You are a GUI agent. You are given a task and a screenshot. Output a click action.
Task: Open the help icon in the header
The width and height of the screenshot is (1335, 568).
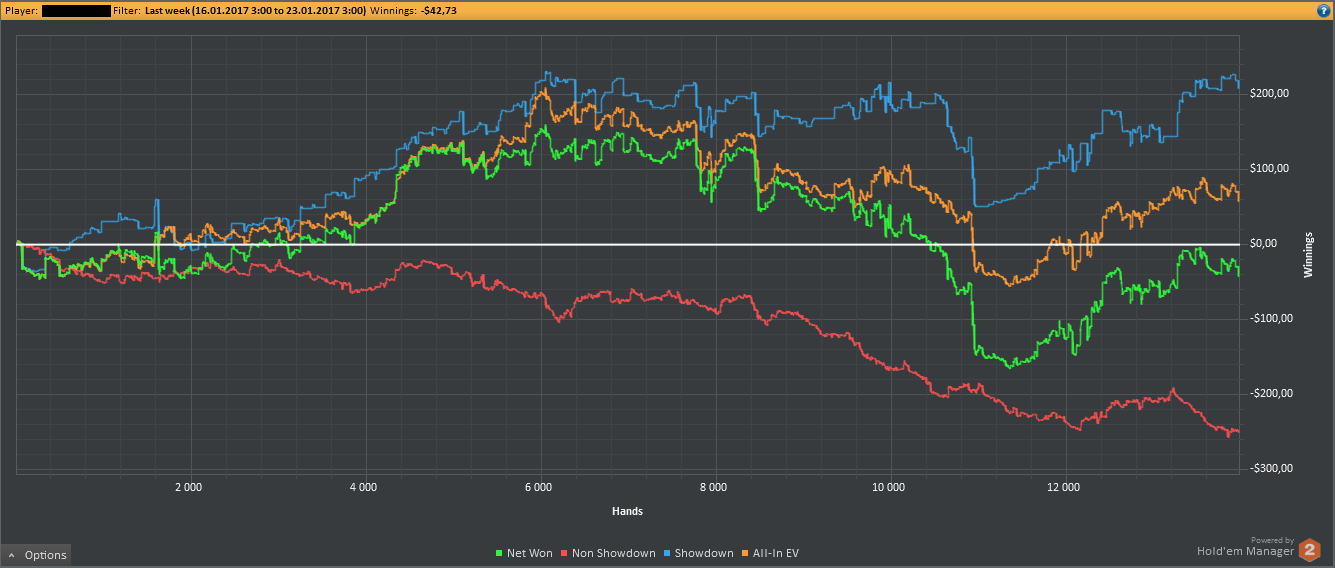pos(1323,10)
